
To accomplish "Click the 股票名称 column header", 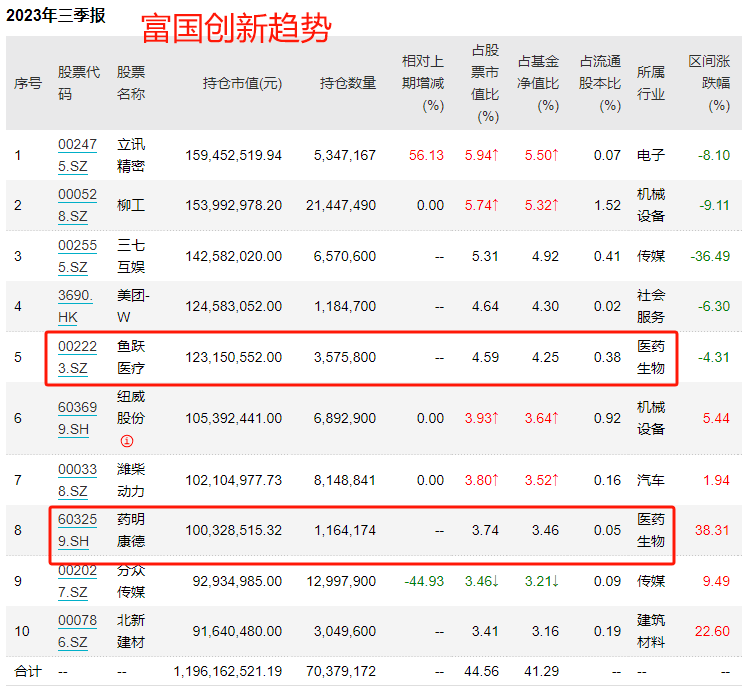I will 131,83.
